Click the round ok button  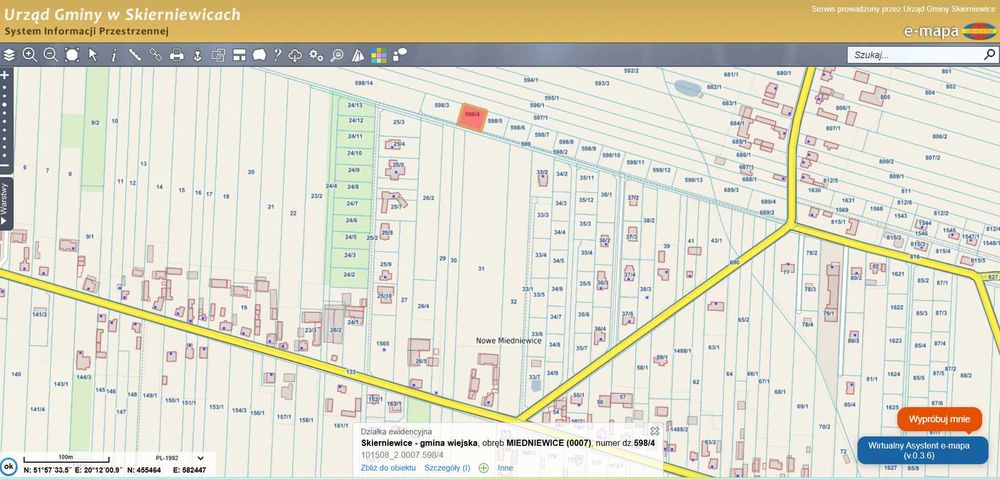point(8,466)
